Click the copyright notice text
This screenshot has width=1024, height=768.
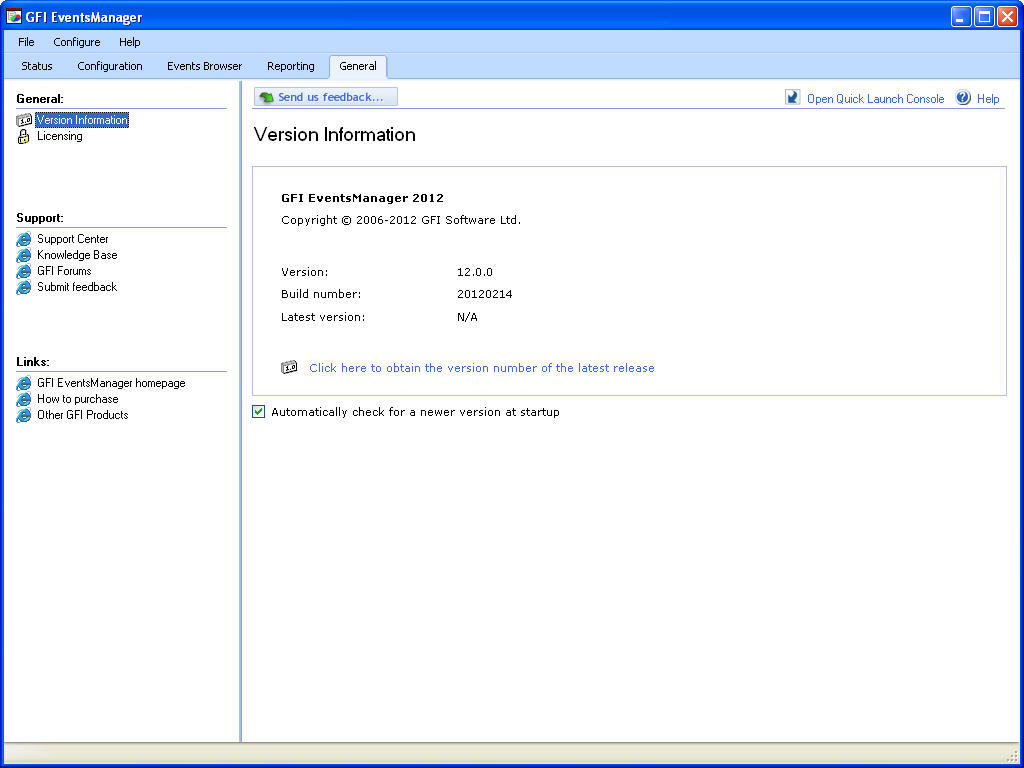401,220
